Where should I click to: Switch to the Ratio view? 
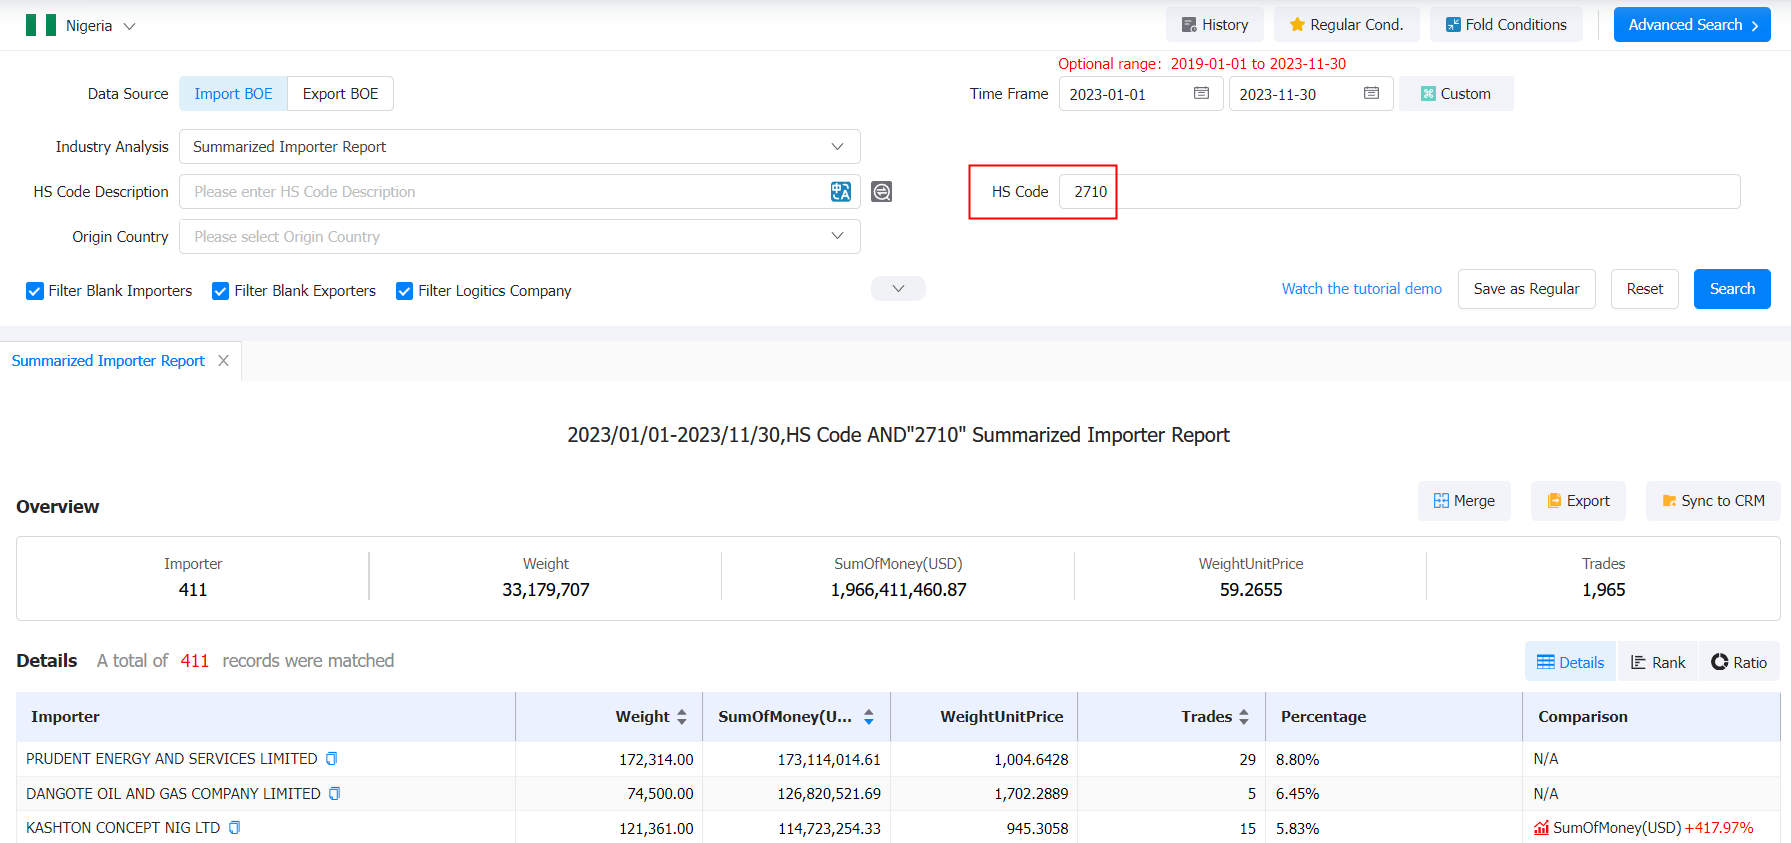pyautogui.click(x=1739, y=662)
